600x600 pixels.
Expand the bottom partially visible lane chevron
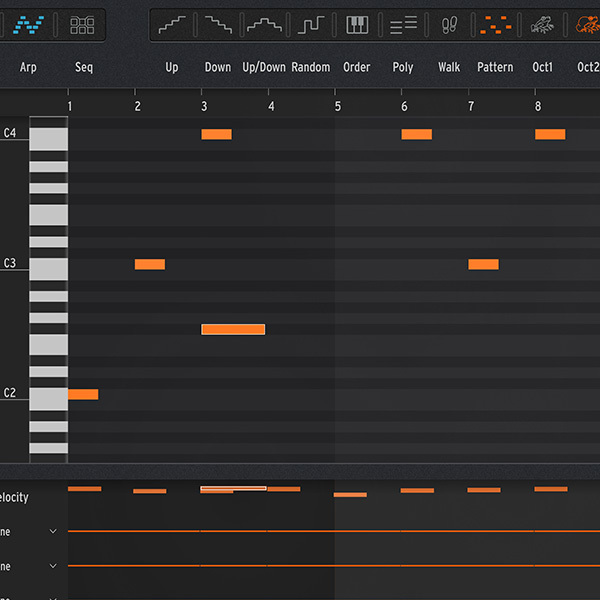point(53,596)
